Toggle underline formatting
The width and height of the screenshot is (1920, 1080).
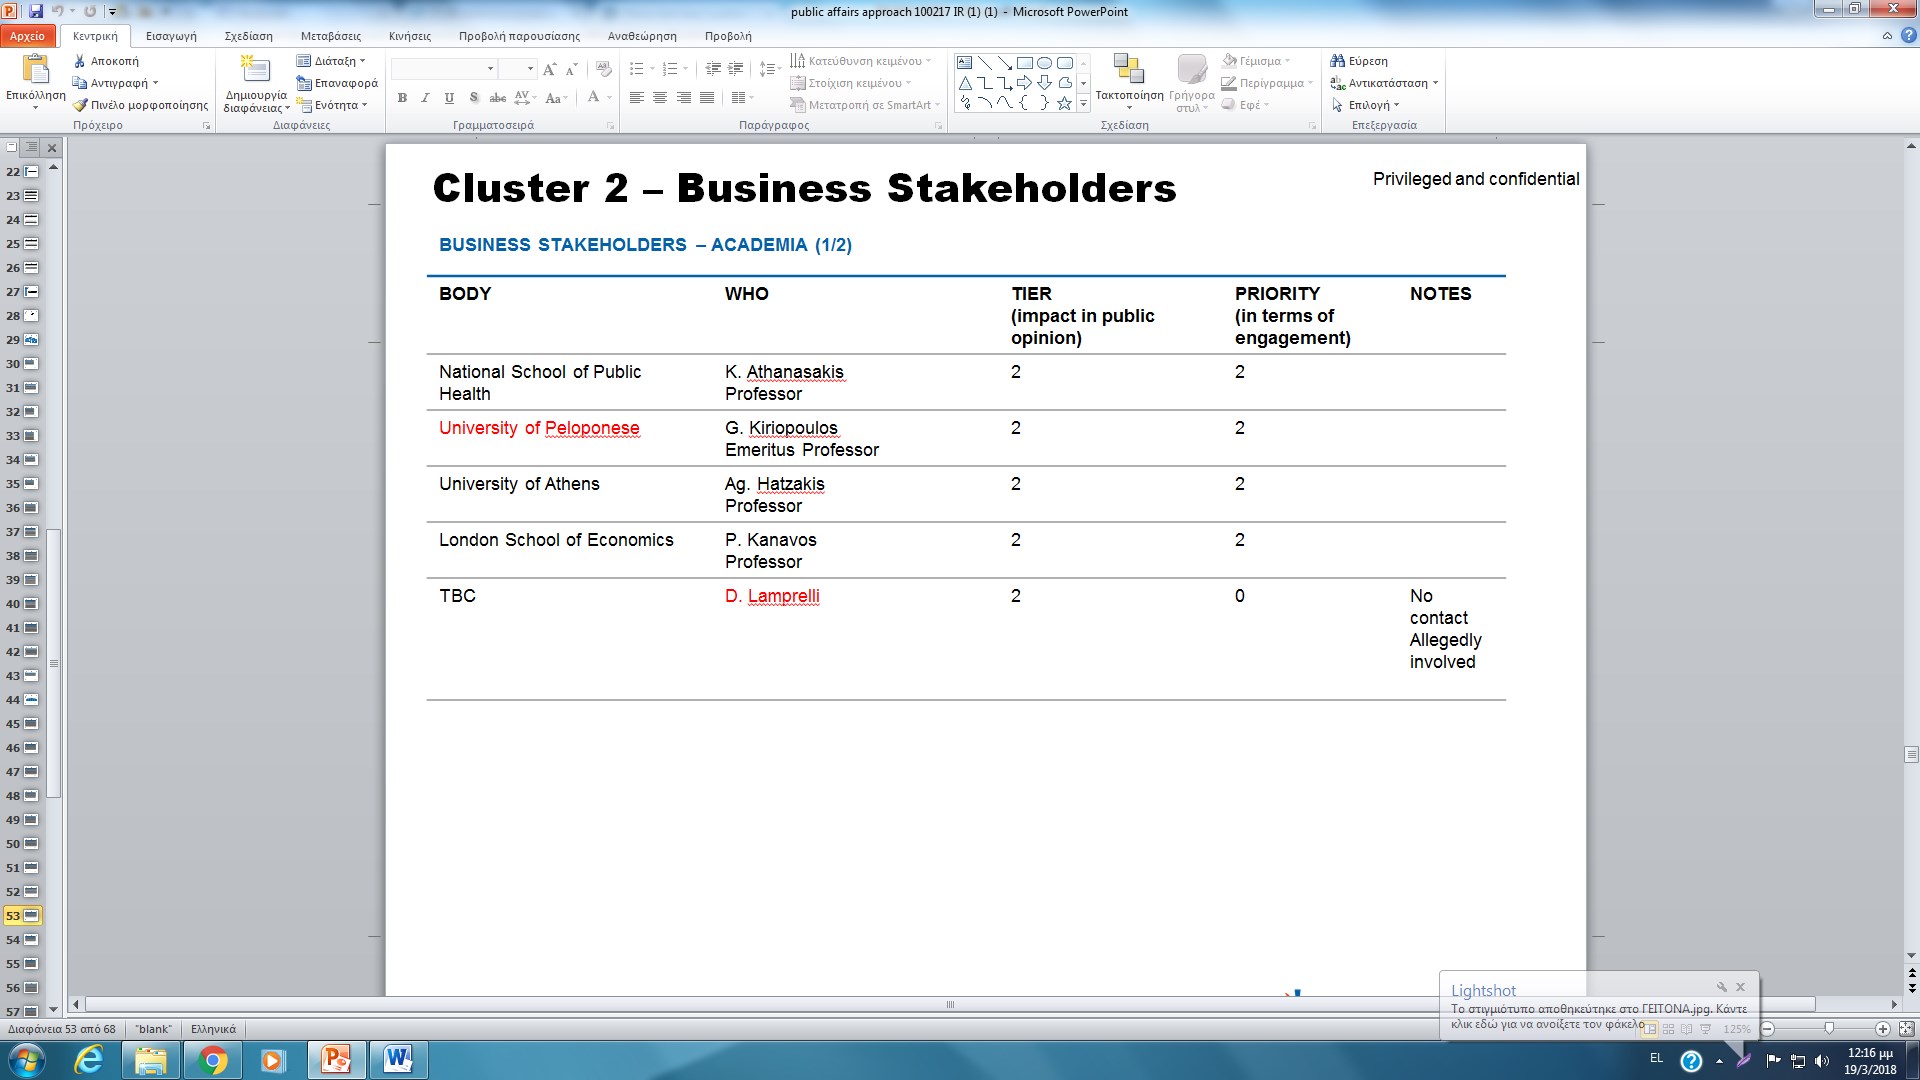(x=449, y=97)
